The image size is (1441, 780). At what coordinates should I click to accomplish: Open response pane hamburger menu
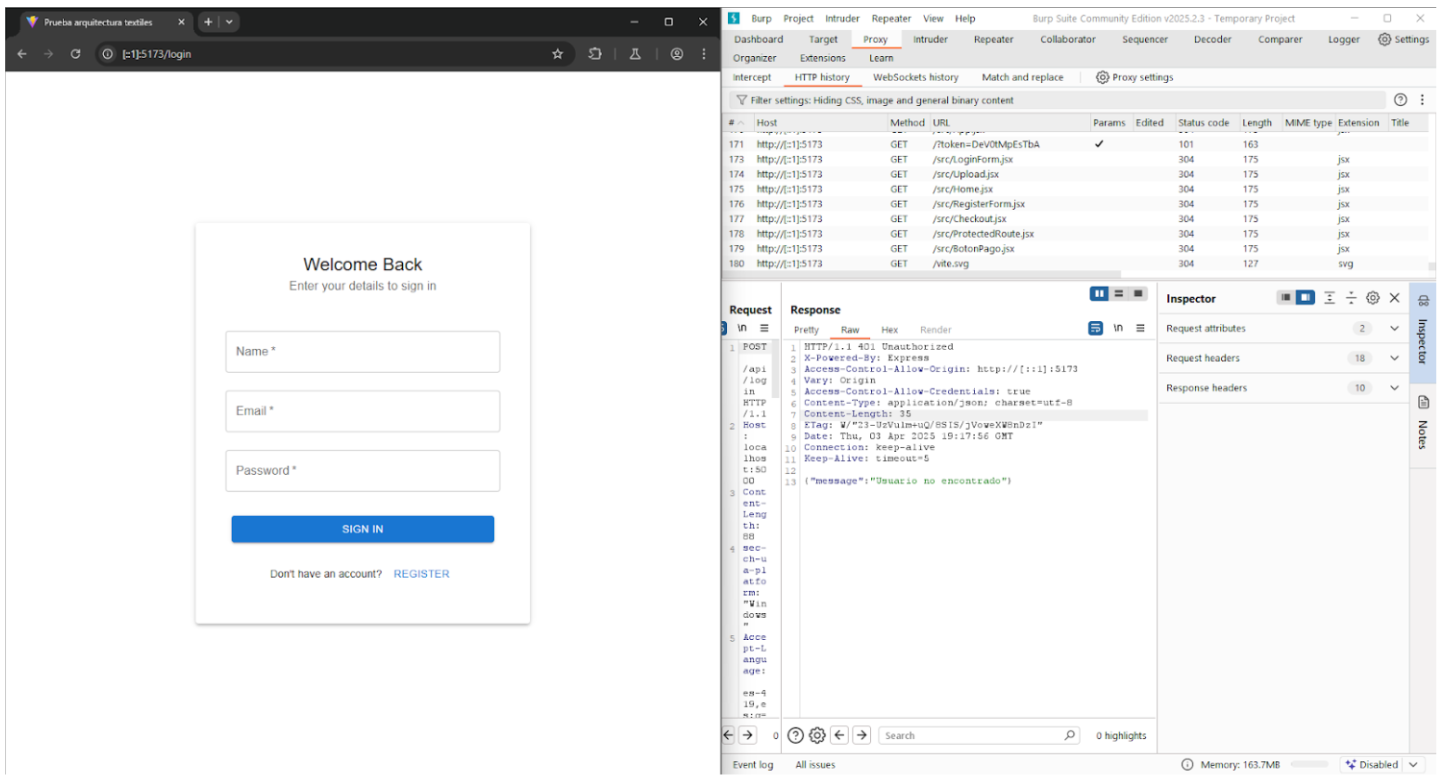coord(1140,328)
